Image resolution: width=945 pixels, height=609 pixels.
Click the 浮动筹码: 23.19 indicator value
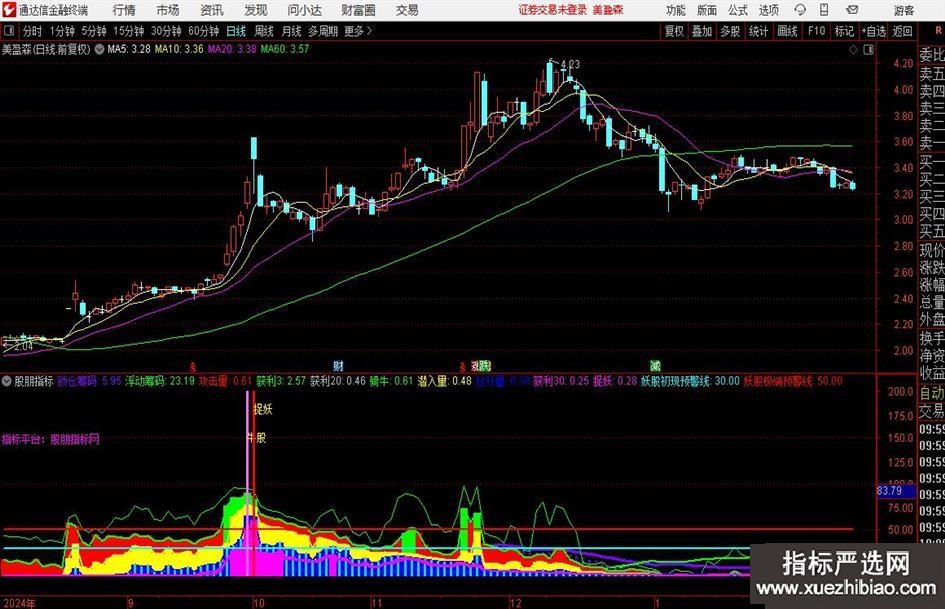(x=160, y=381)
